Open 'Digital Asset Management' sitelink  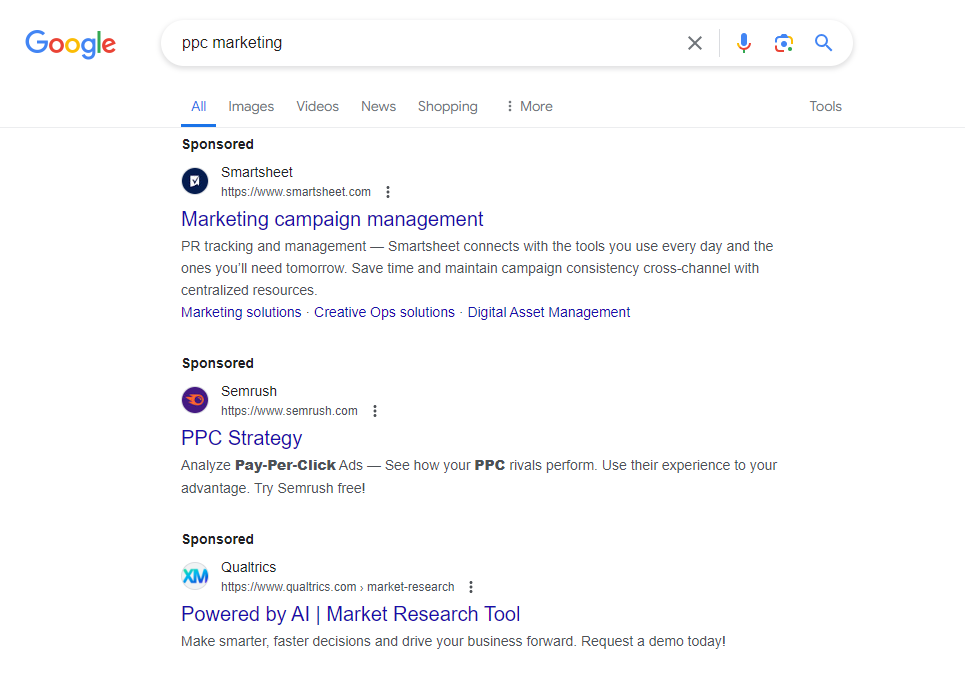point(549,313)
